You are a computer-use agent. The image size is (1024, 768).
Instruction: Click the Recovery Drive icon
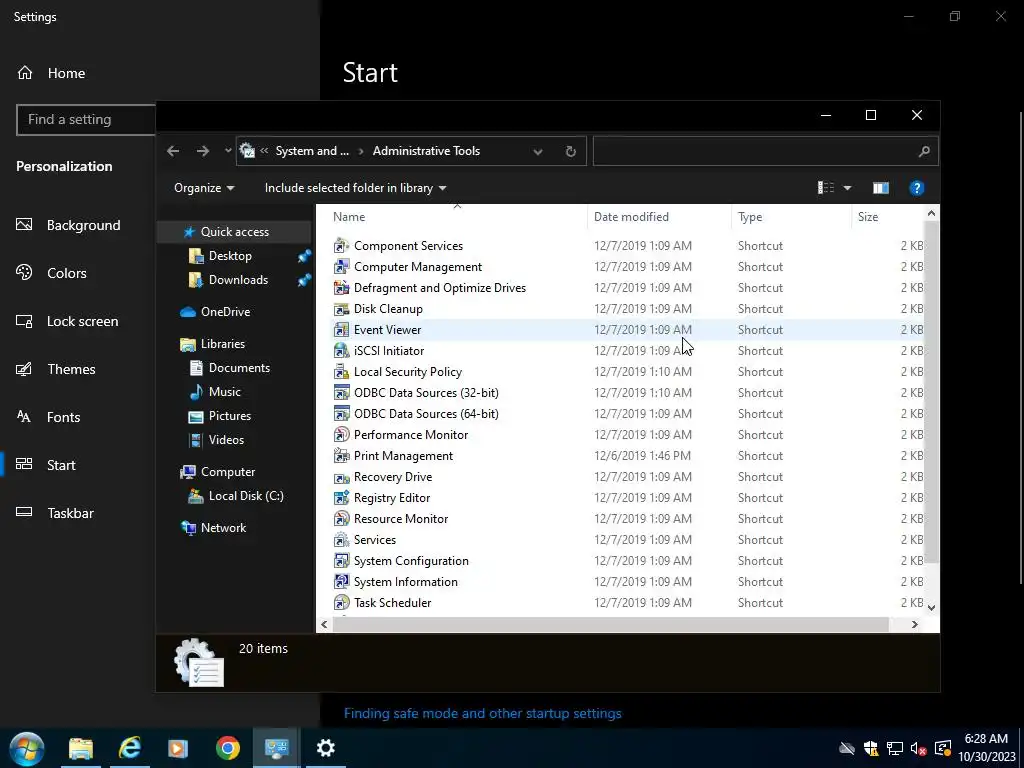point(341,477)
